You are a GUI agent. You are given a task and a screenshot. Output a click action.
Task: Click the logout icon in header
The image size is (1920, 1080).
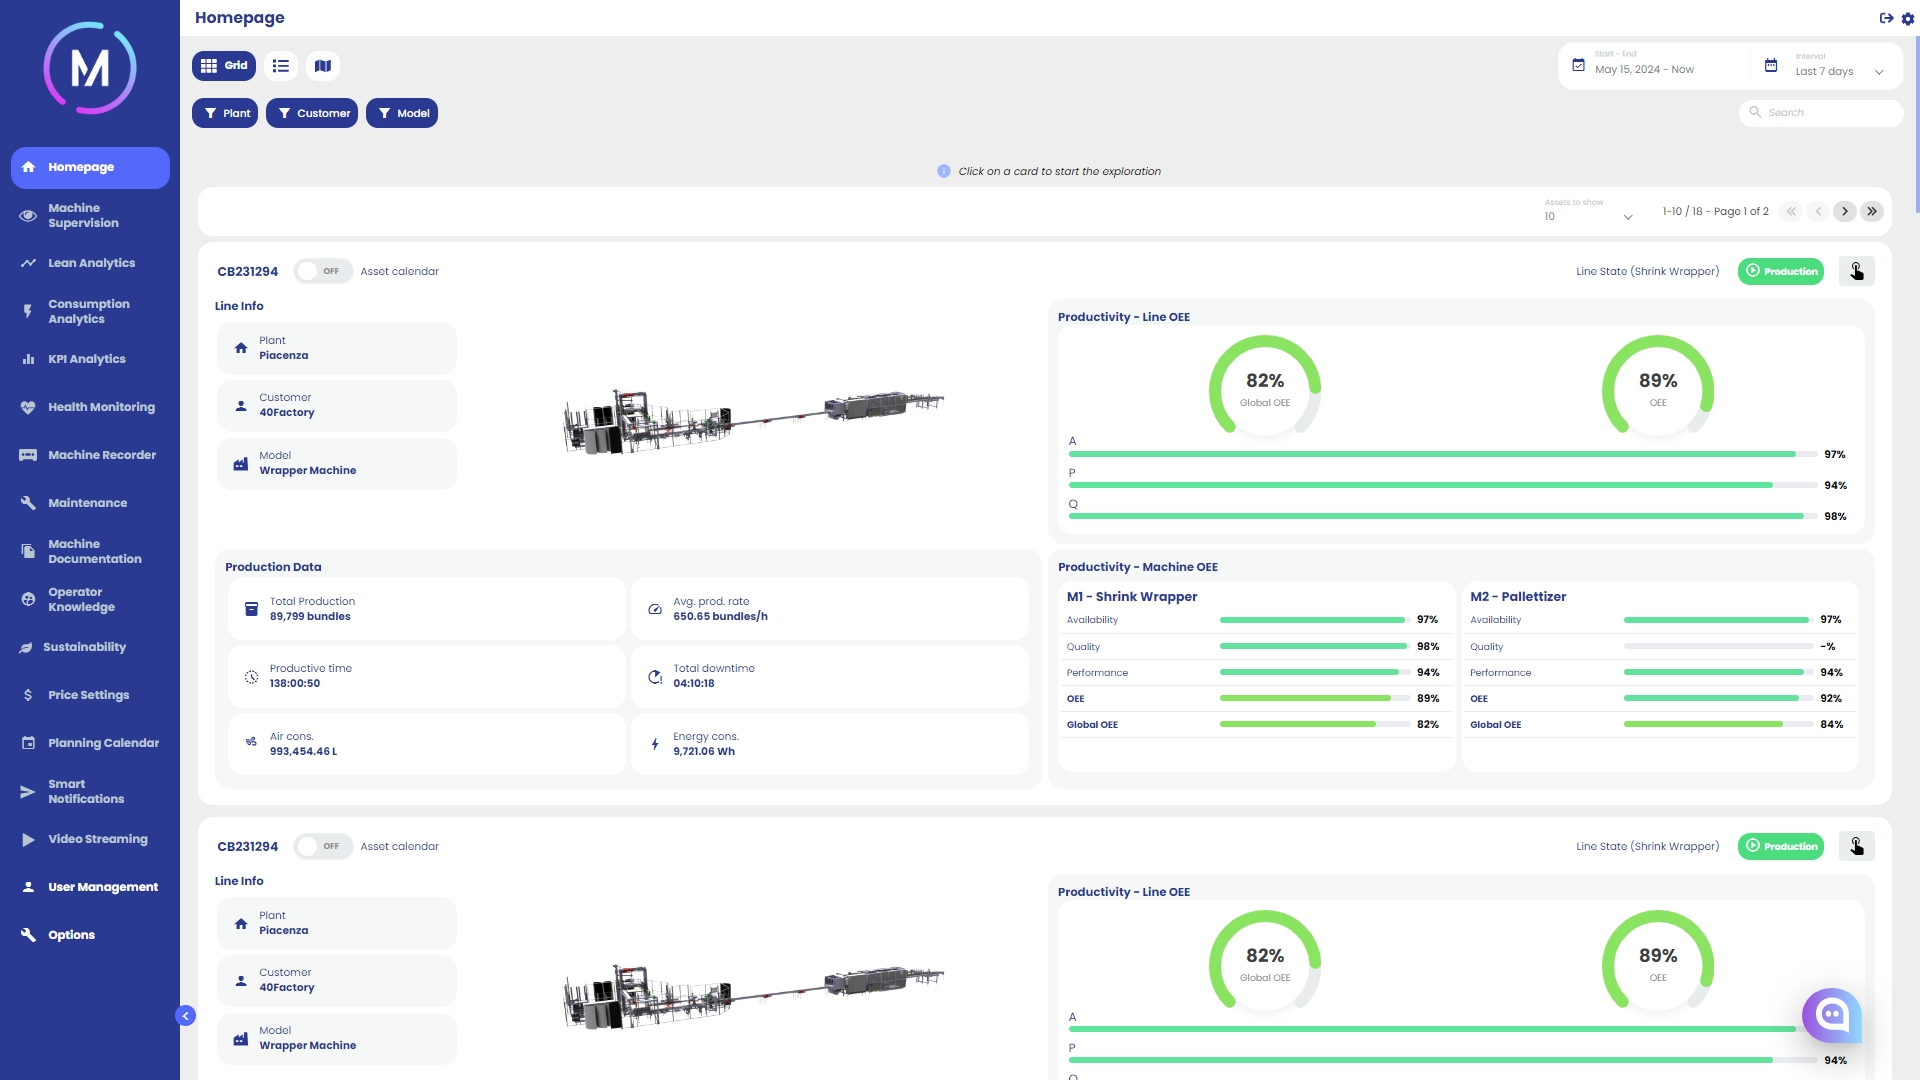tap(1886, 18)
